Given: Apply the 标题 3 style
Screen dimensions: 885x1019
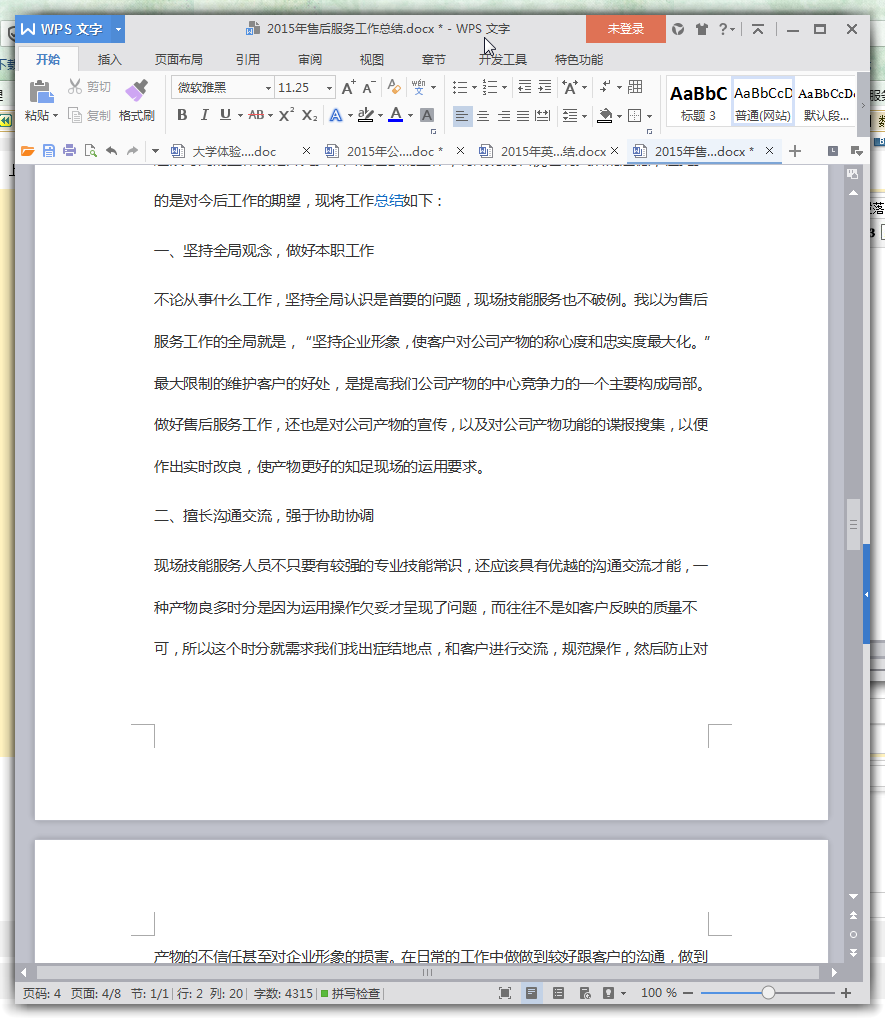Looking at the screenshot, I should [698, 103].
